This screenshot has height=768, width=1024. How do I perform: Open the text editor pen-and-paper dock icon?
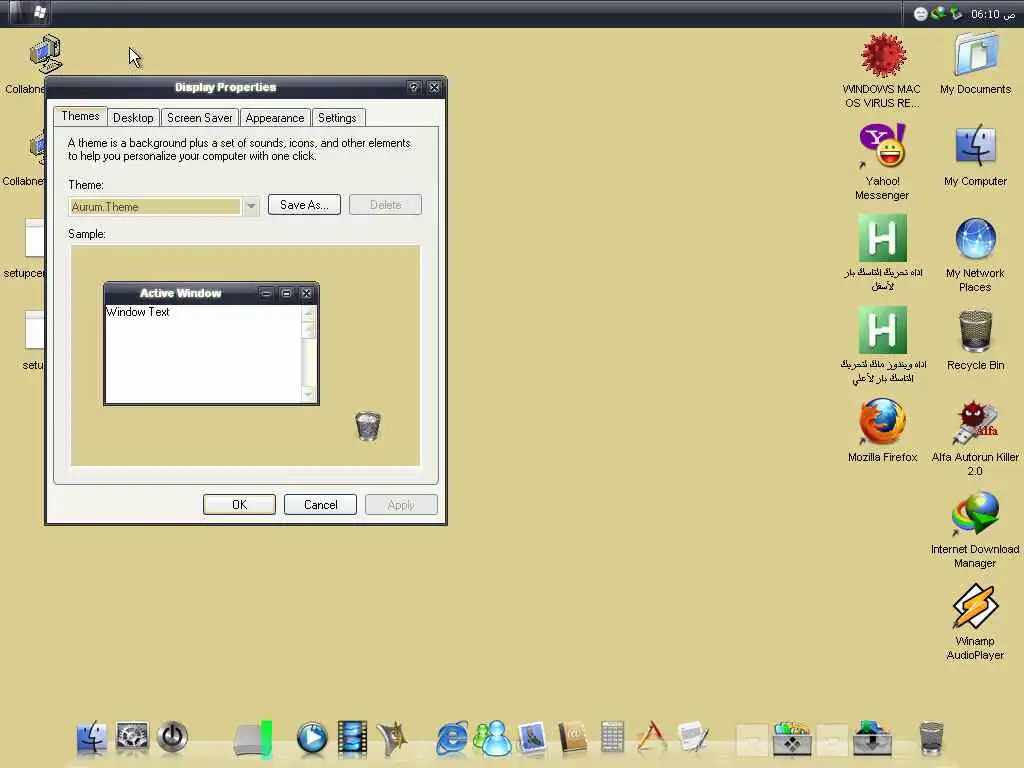693,738
